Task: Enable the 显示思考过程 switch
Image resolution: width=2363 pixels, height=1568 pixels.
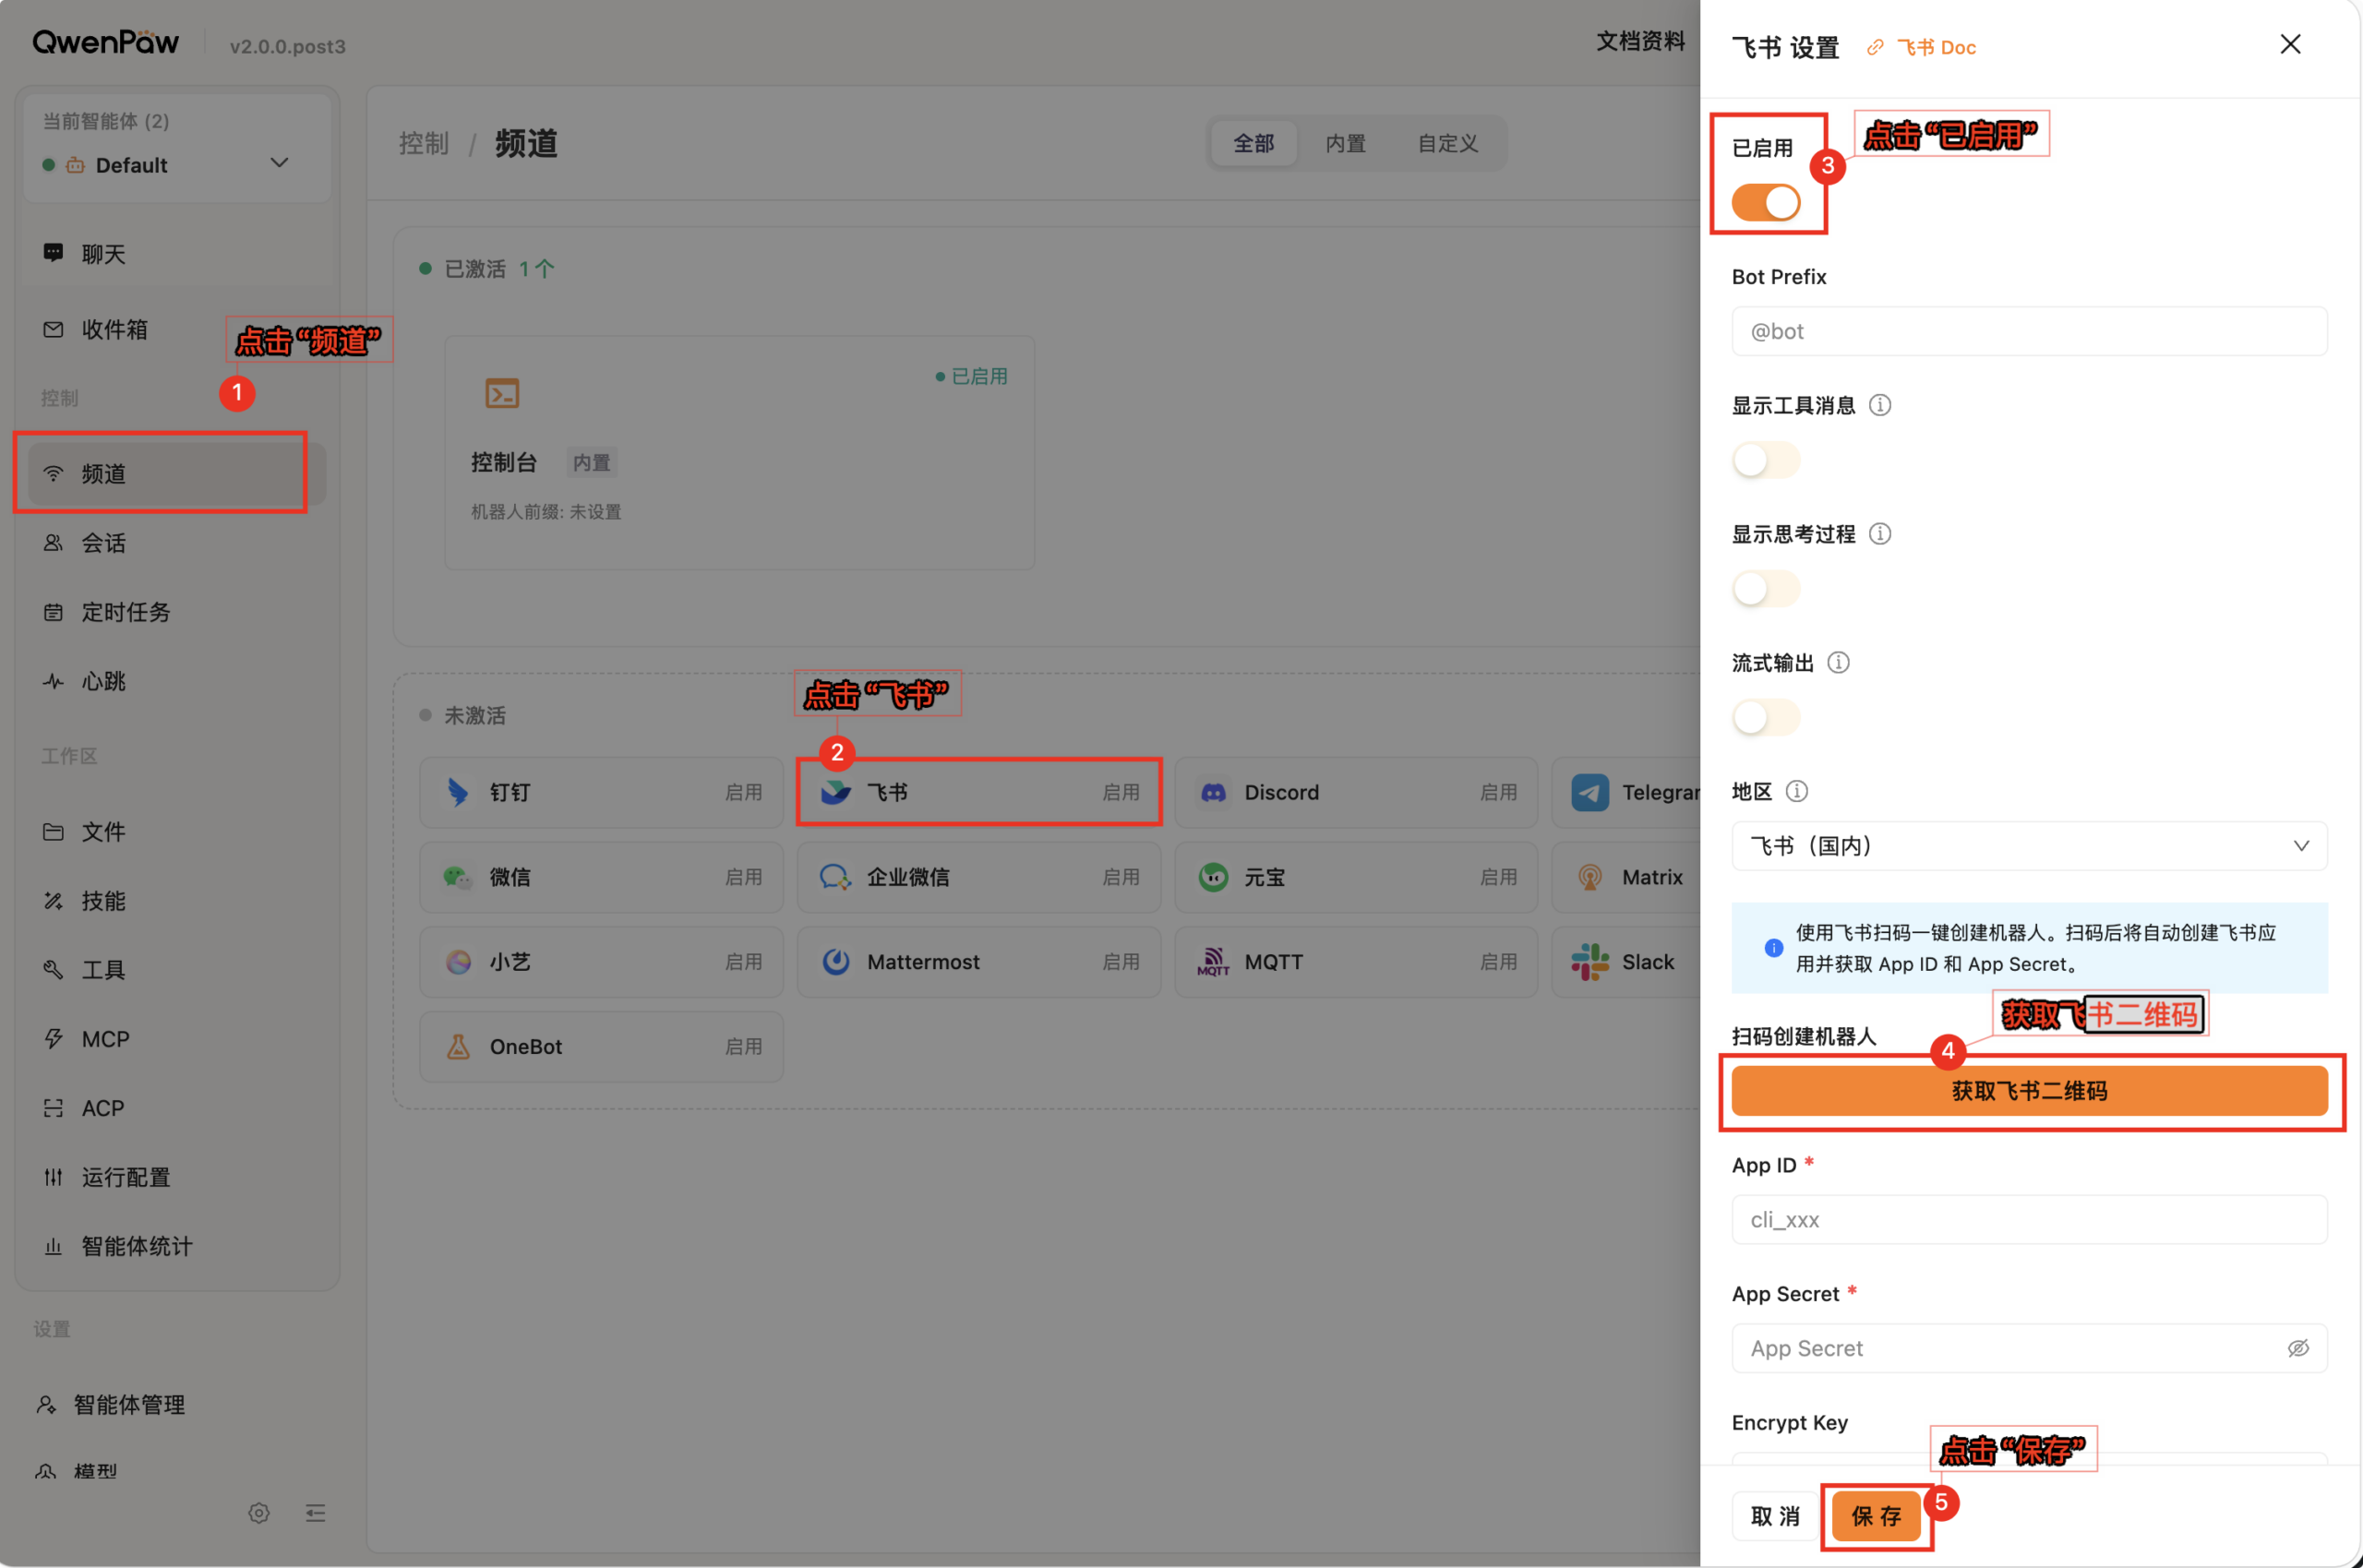Action: coord(1766,589)
